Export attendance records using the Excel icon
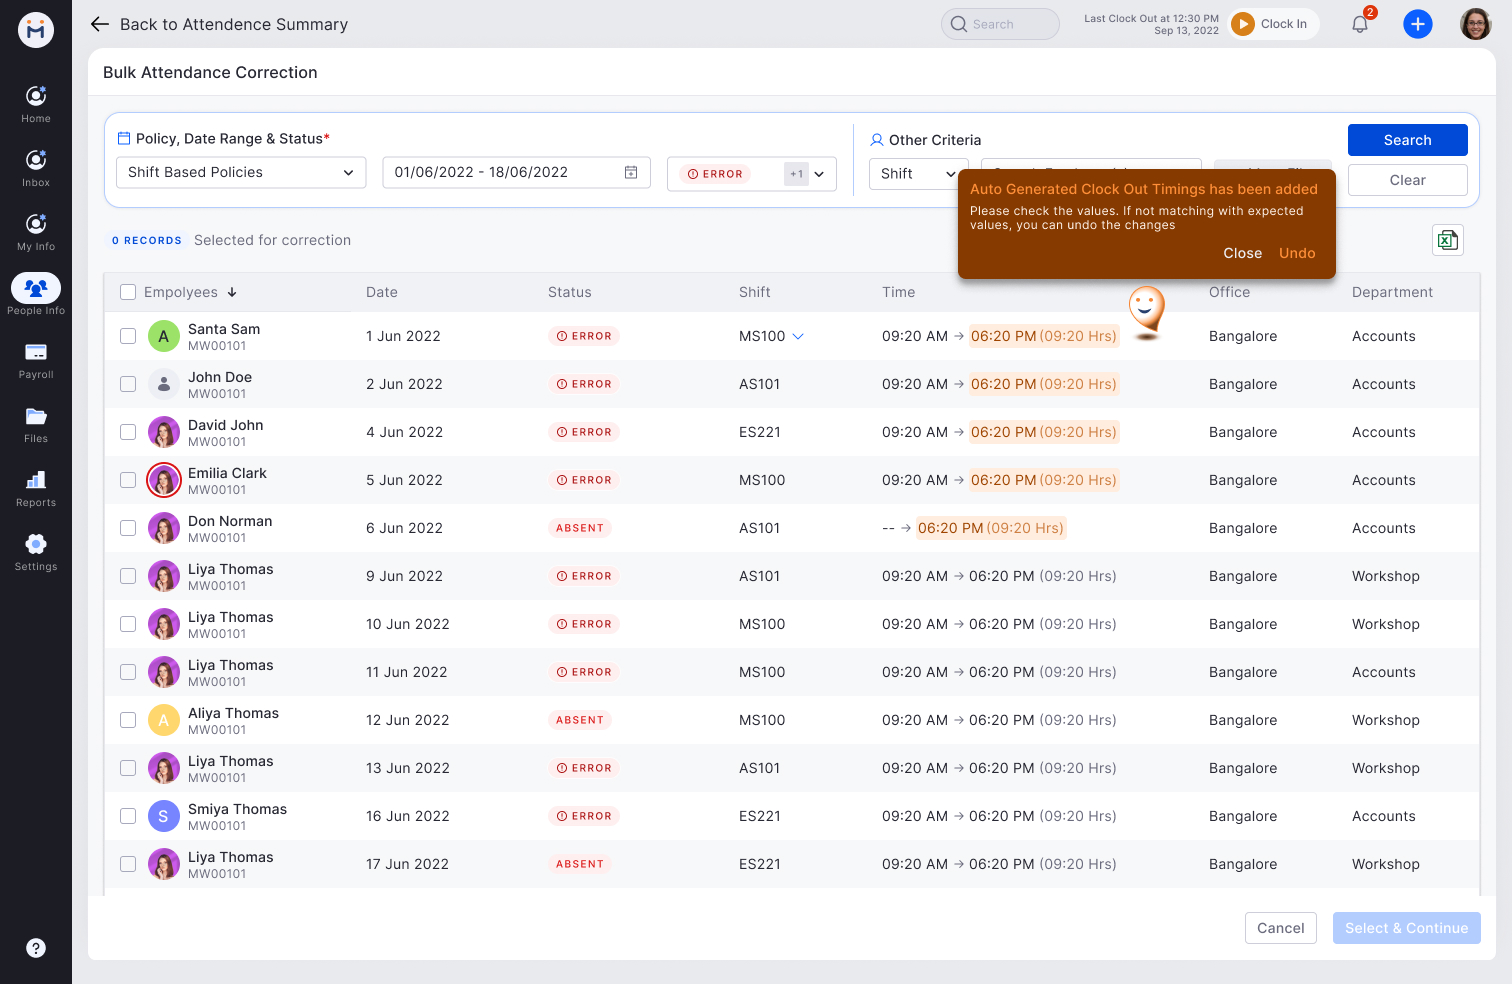Screen dimensions: 1512x984 tap(1447, 240)
